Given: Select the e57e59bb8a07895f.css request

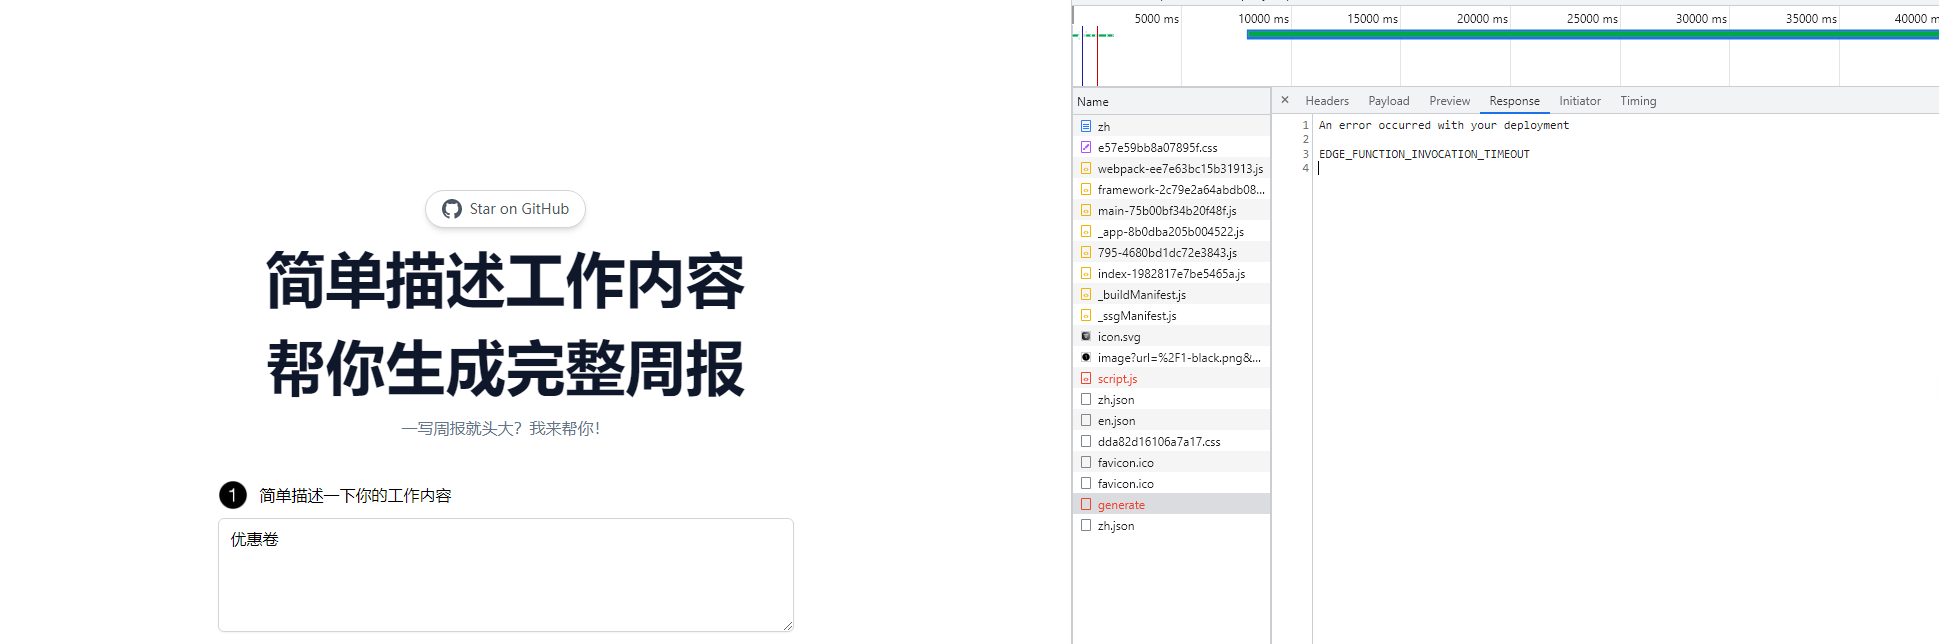Looking at the screenshot, I should click(x=1171, y=148).
